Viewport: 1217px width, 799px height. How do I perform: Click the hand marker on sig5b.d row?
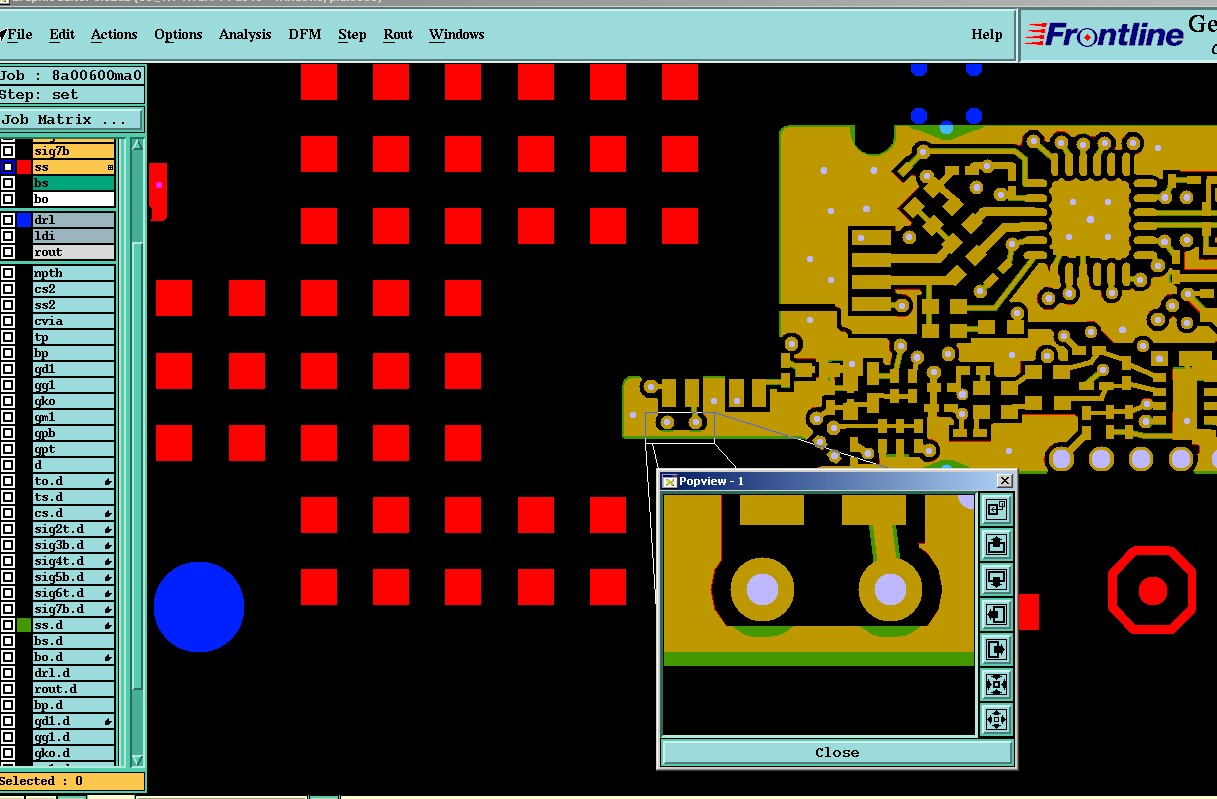pos(107,577)
